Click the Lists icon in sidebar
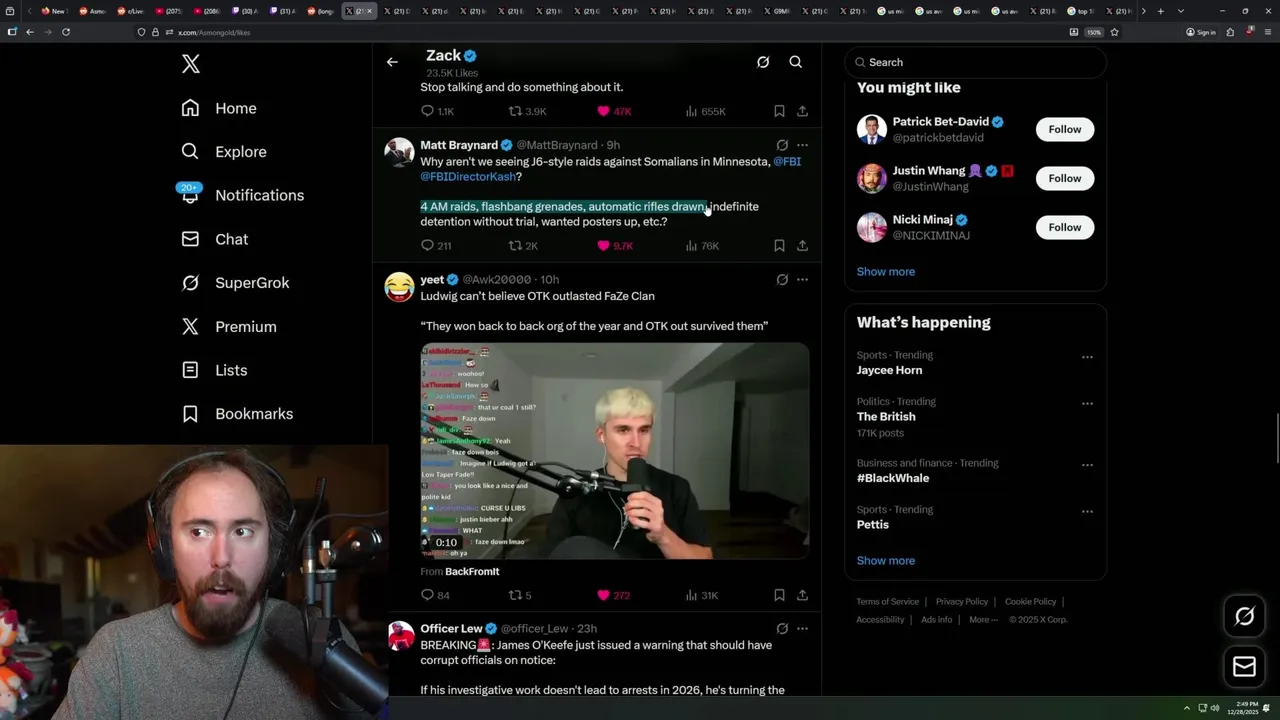 tap(190, 370)
